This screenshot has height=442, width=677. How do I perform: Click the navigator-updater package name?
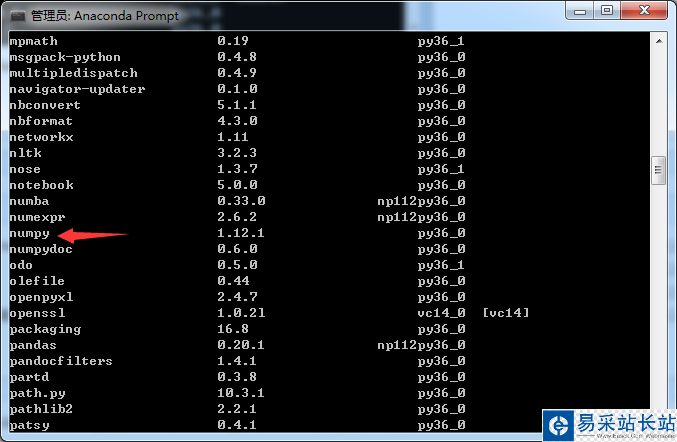pyautogui.click(x=77, y=89)
